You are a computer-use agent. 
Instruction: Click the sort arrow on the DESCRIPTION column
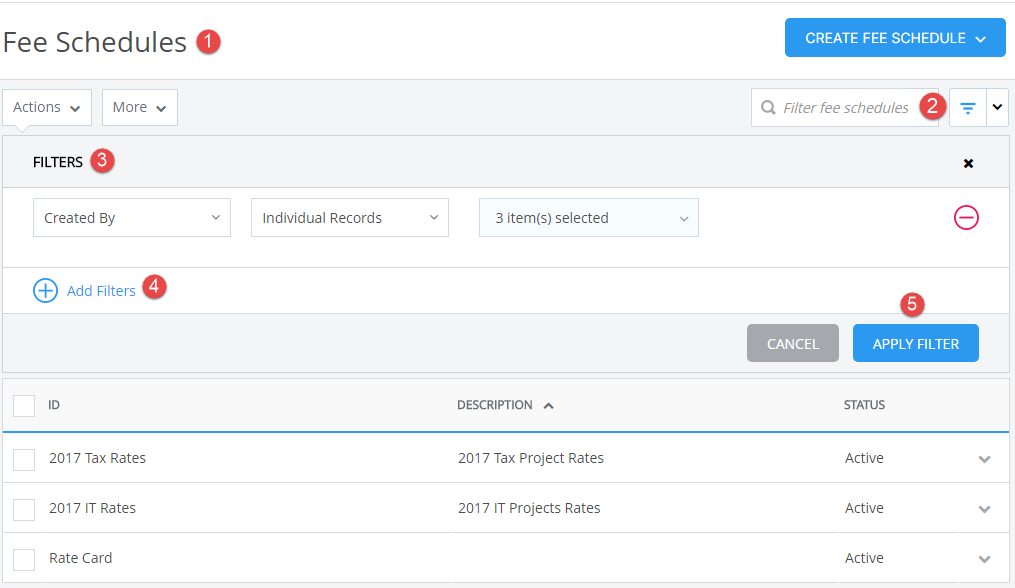point(548,405)
